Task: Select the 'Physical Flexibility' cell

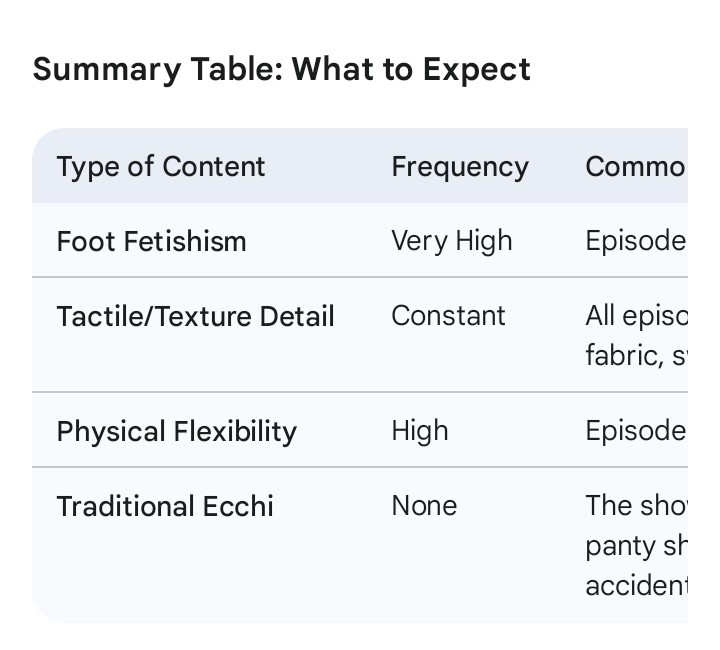Action: click(177, 431)
